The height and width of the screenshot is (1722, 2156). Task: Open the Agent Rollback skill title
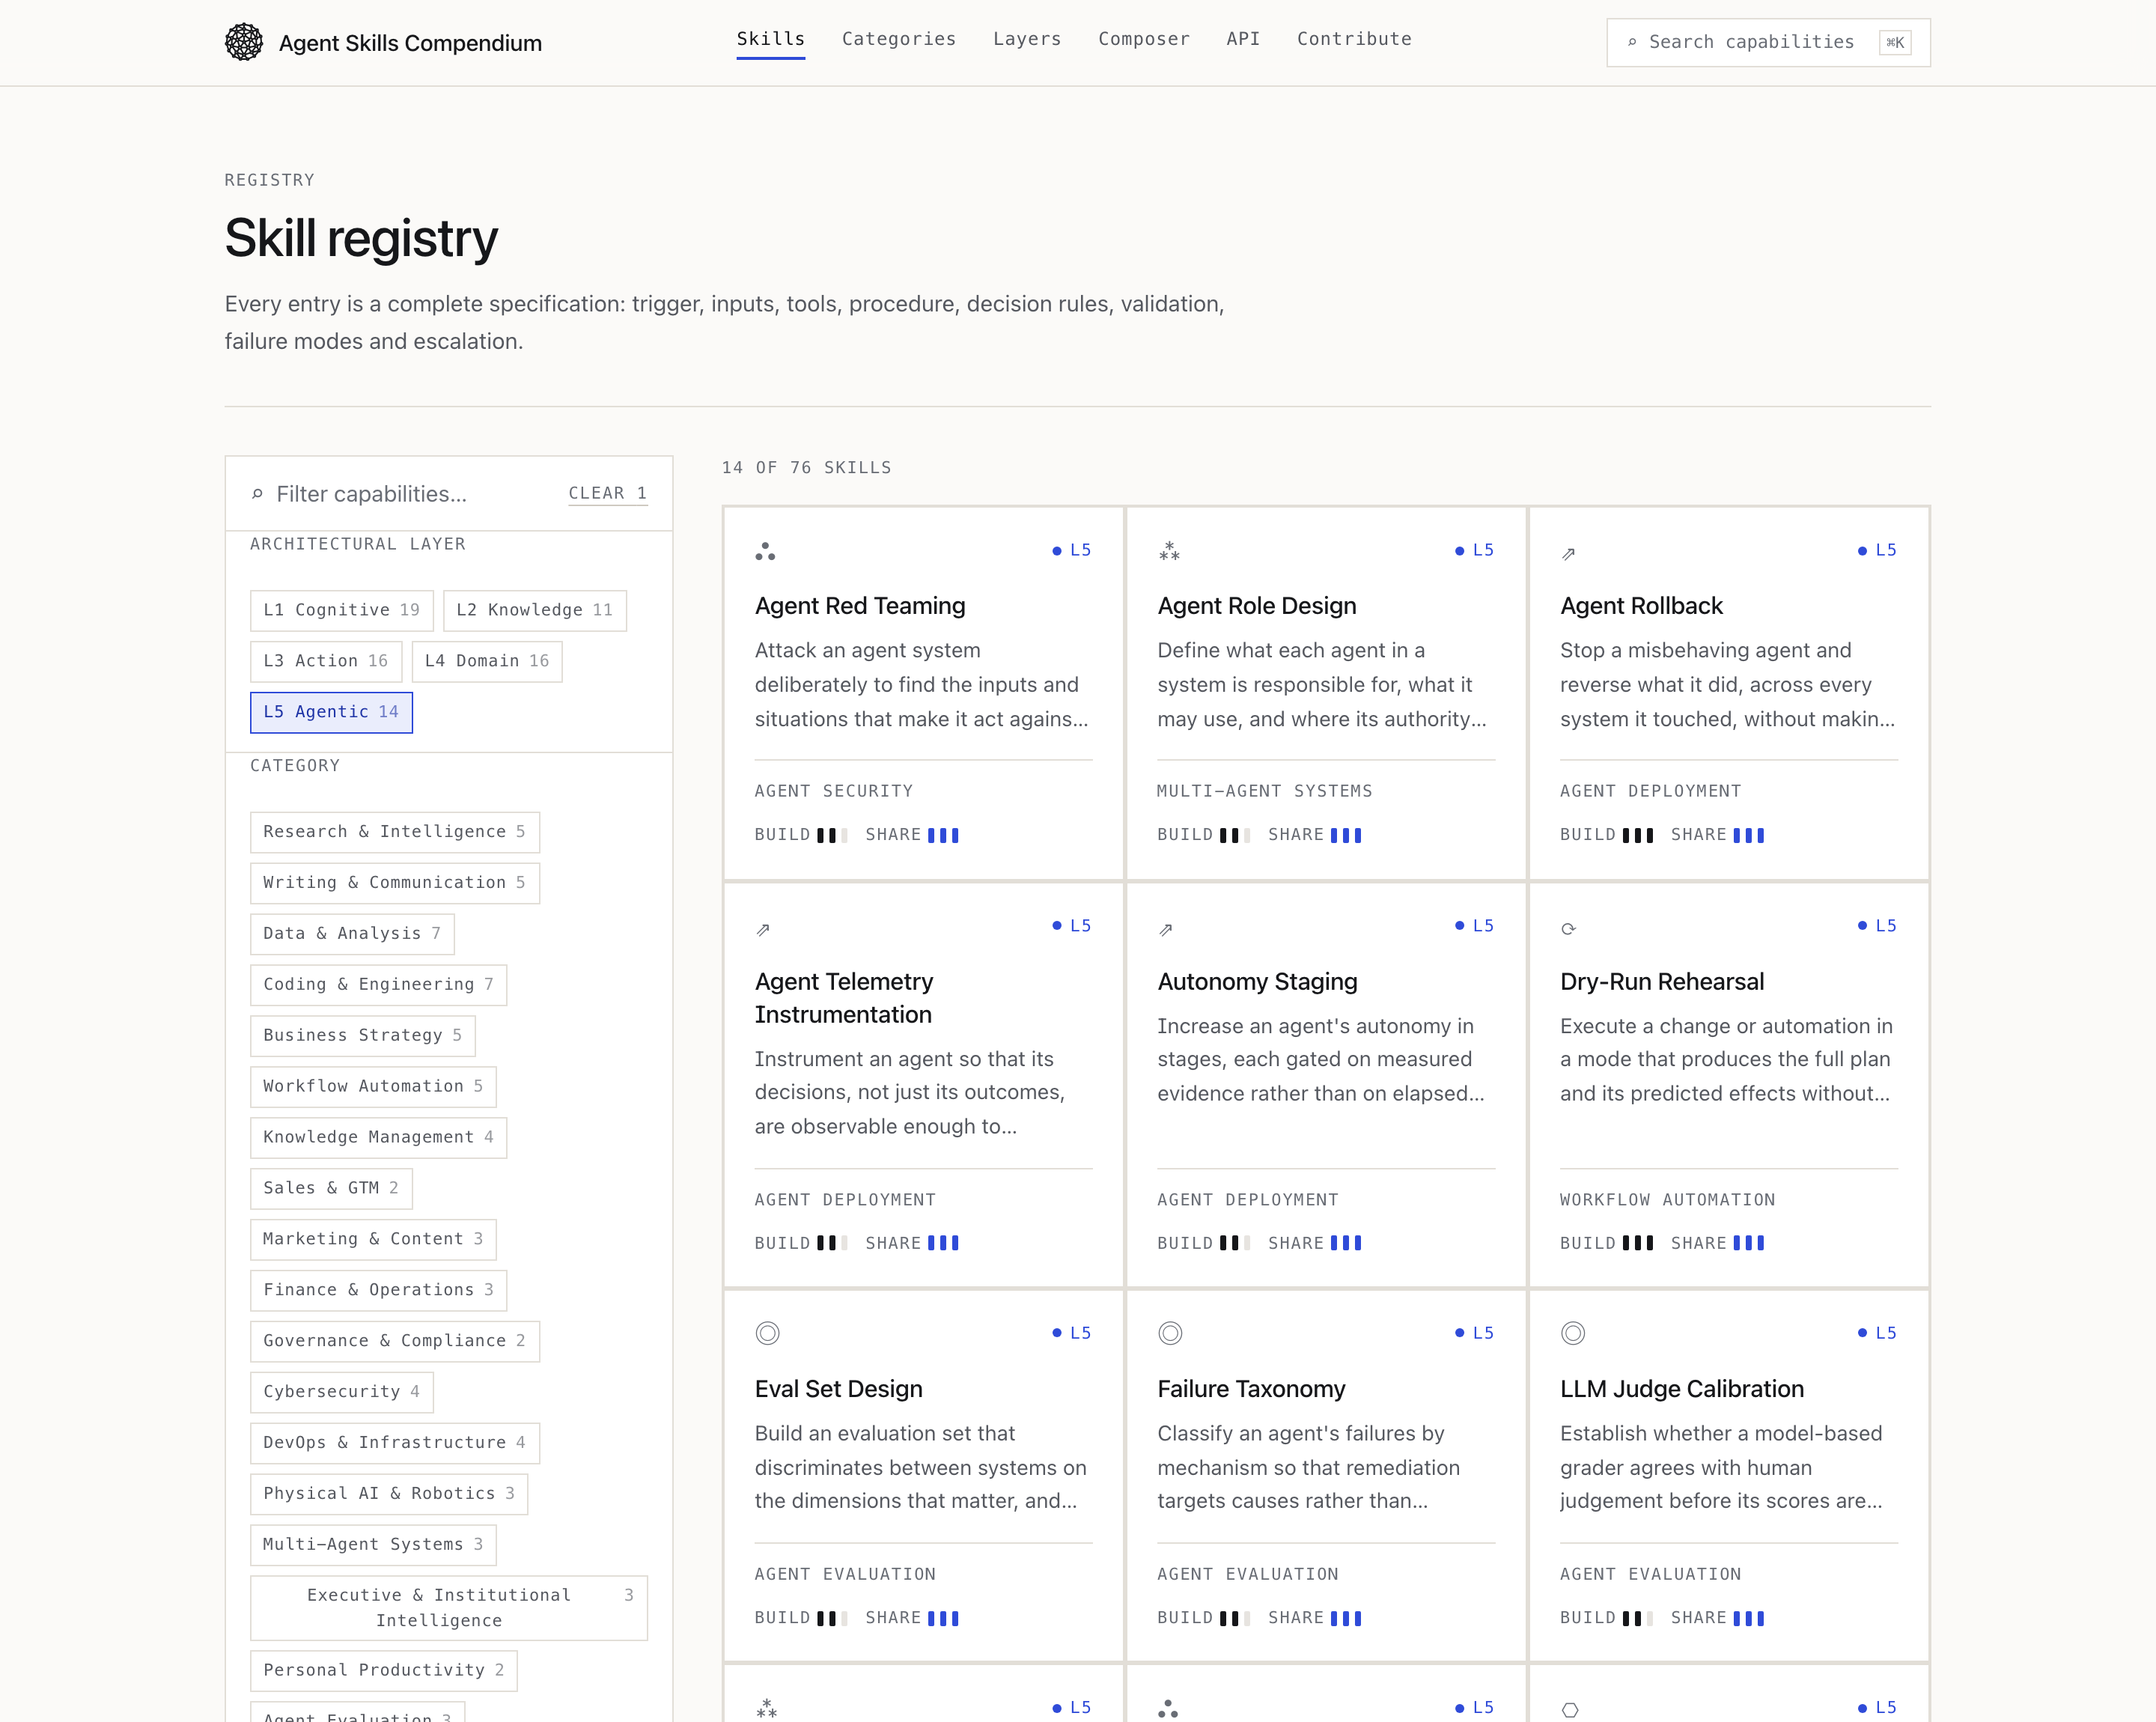click(1641, 606)
